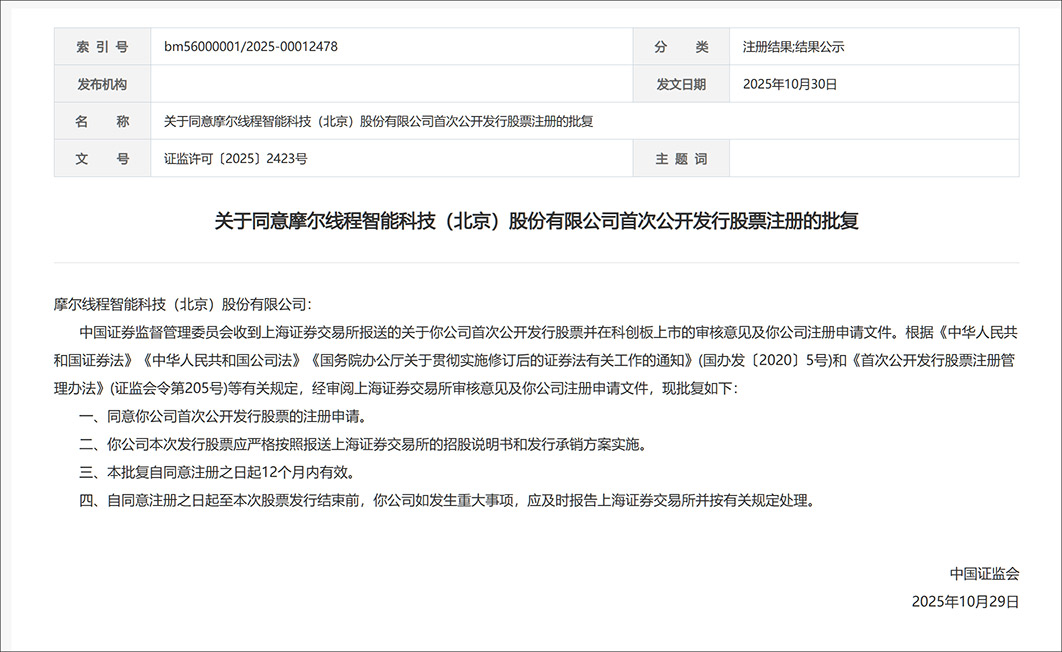Click the 主题词 label cell

coord(681,158)
